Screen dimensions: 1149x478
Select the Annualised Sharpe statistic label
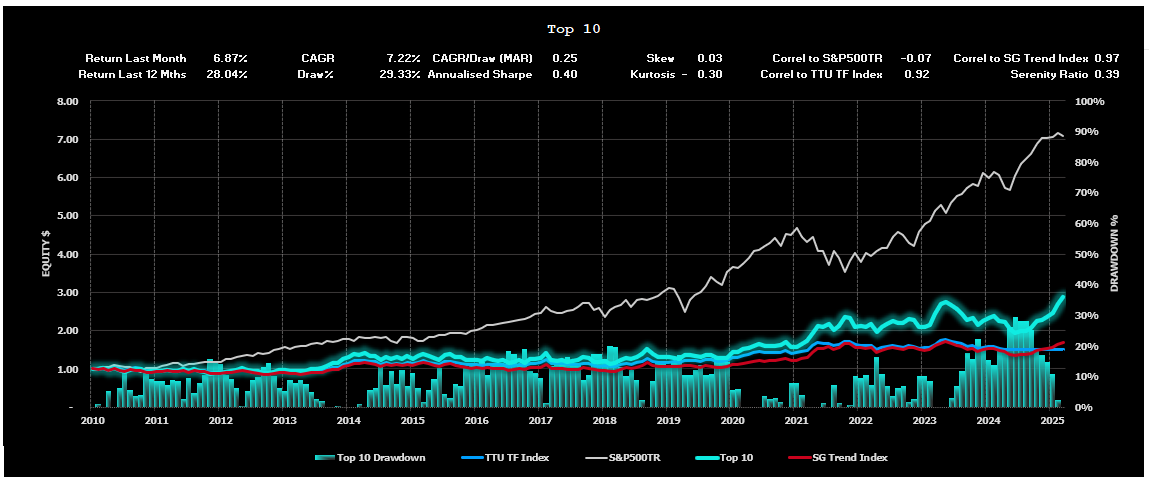click(478, 74)
